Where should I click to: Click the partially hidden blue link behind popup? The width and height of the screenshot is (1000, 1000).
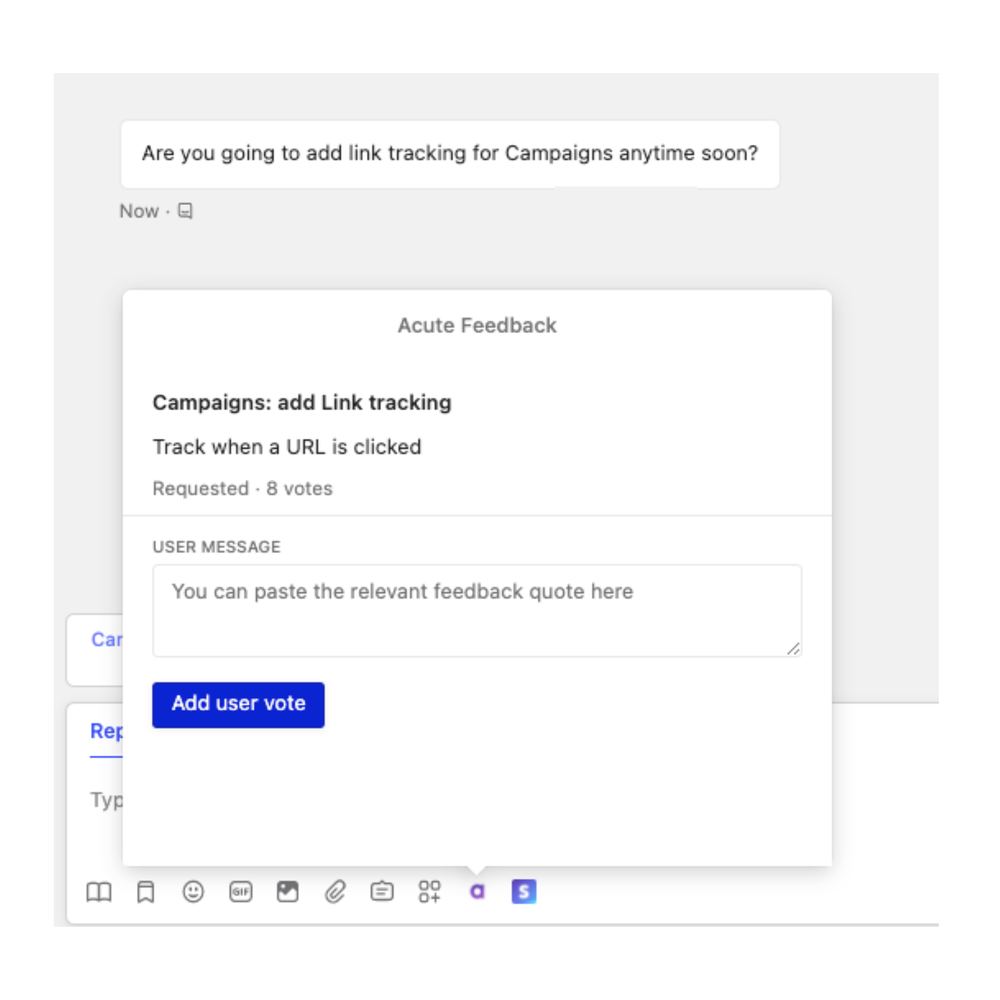(x=106, y=639)
